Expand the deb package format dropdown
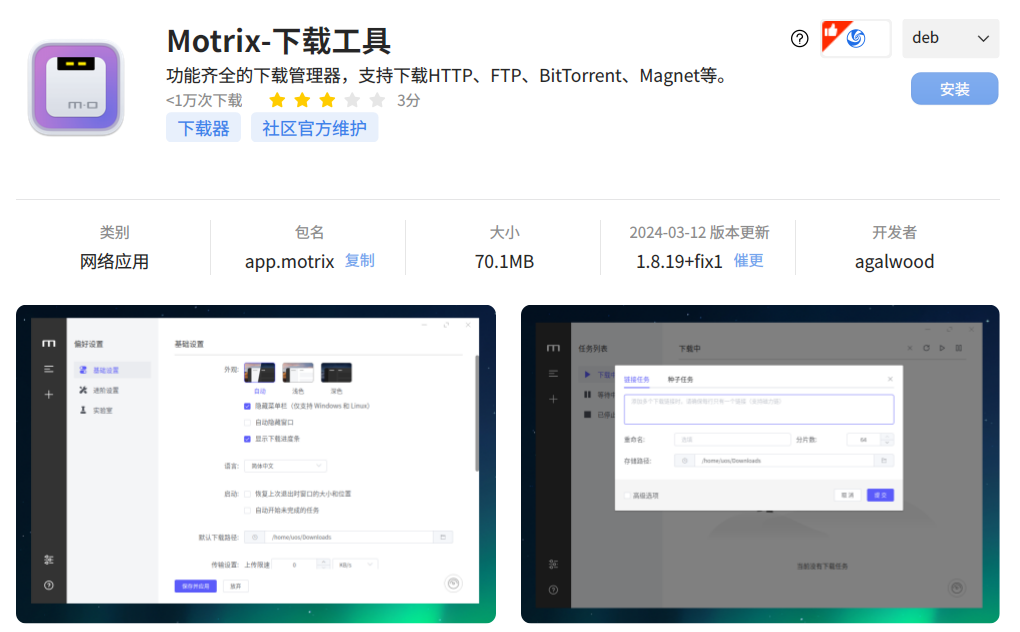Viewport: 1020px width, 632px height. [x=950, y=38]
